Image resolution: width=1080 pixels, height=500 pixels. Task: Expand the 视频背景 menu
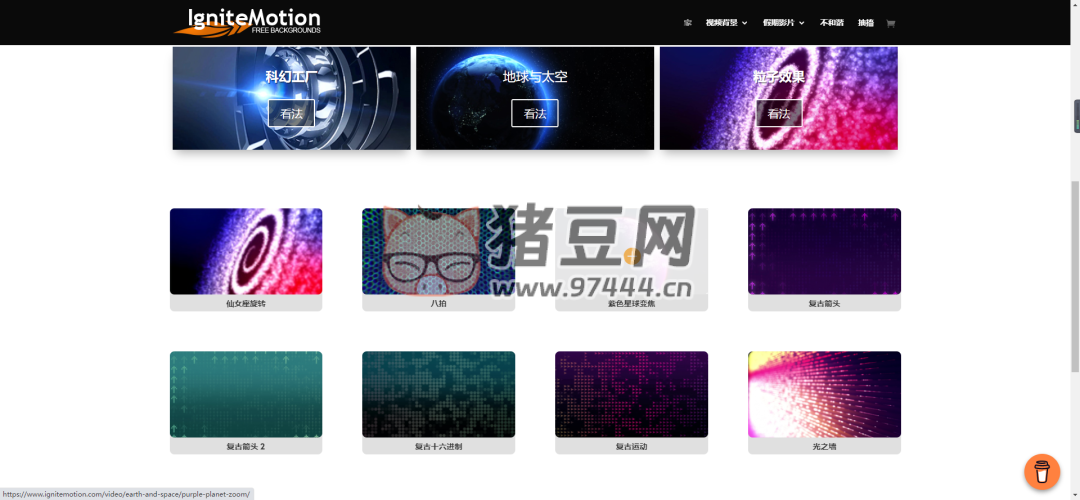click(726, 23)
